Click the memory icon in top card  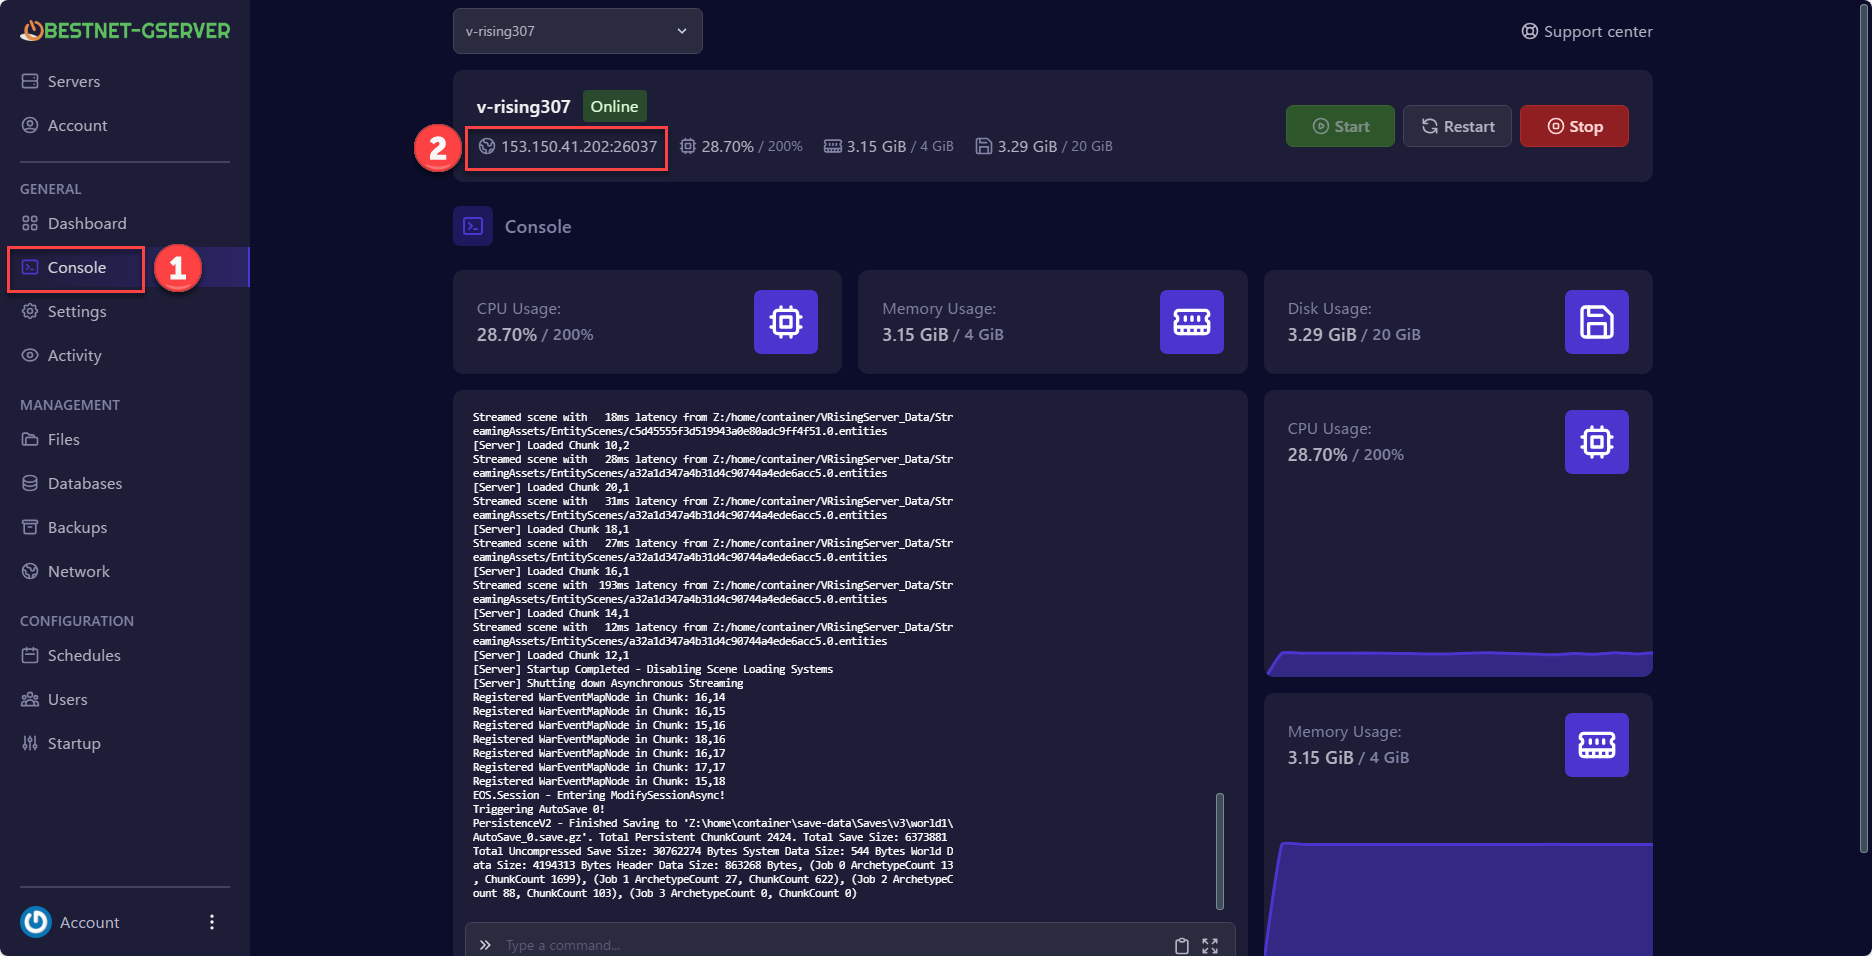point(1192,322)
